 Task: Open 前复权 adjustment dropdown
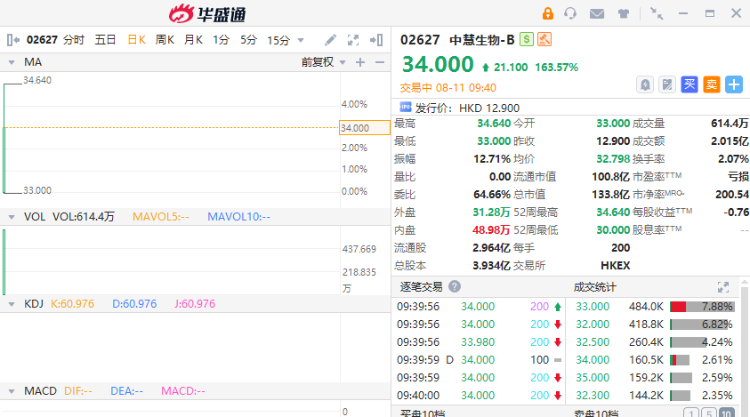(x=323, y=62)
